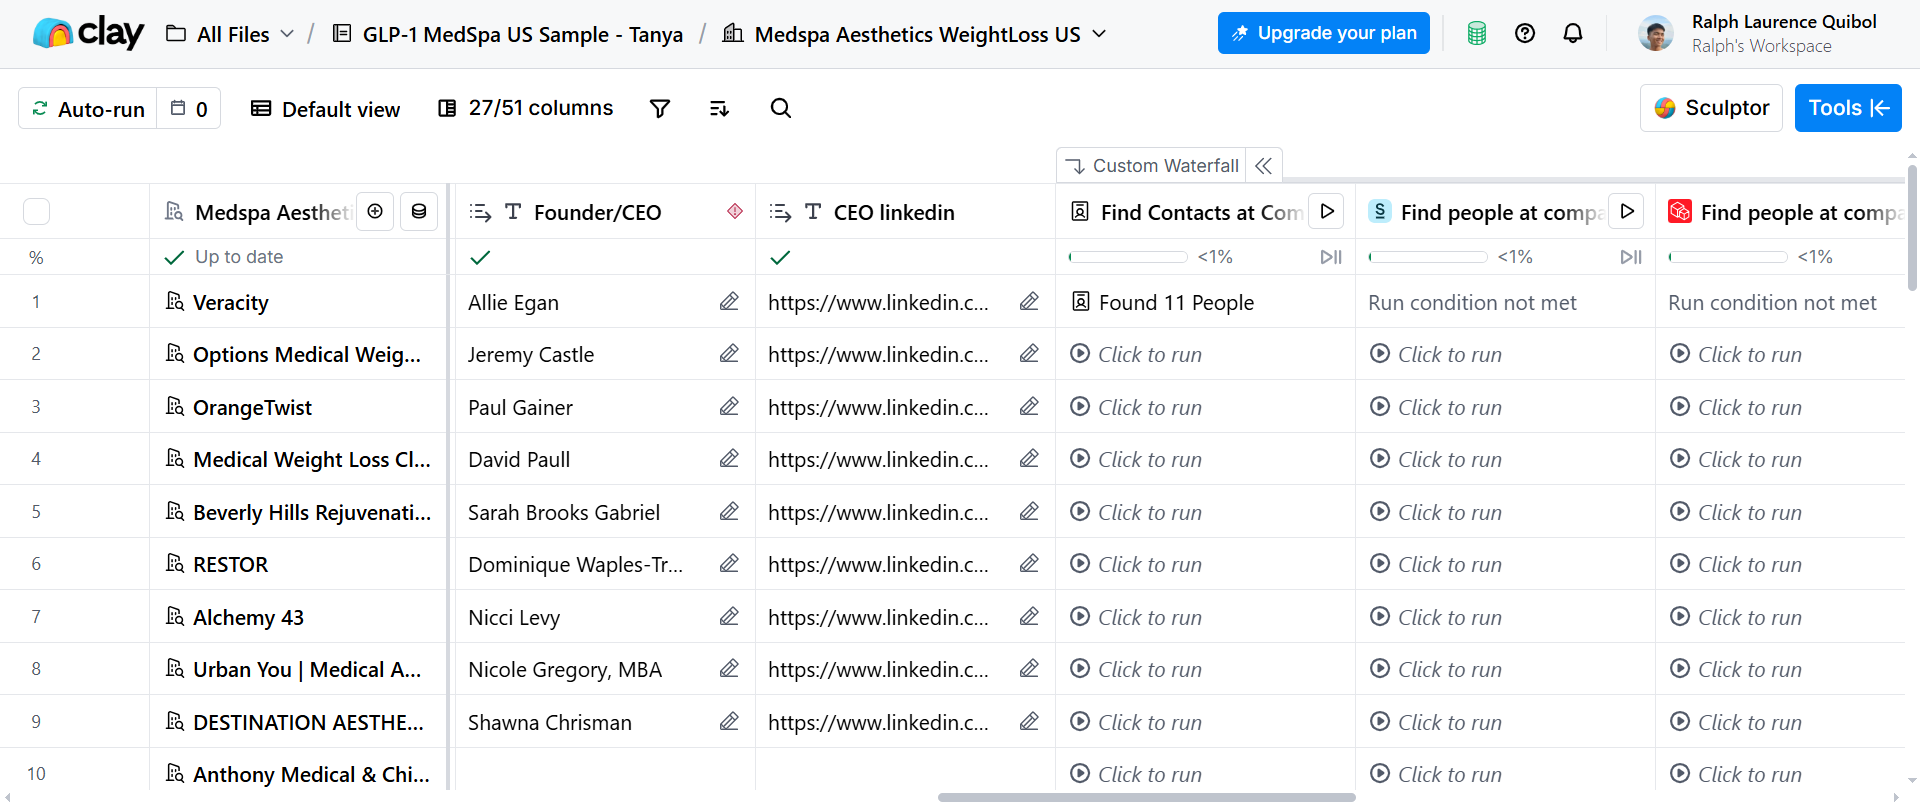Run red-icon Find people for Beverly Hills row

pos(1736,512)
